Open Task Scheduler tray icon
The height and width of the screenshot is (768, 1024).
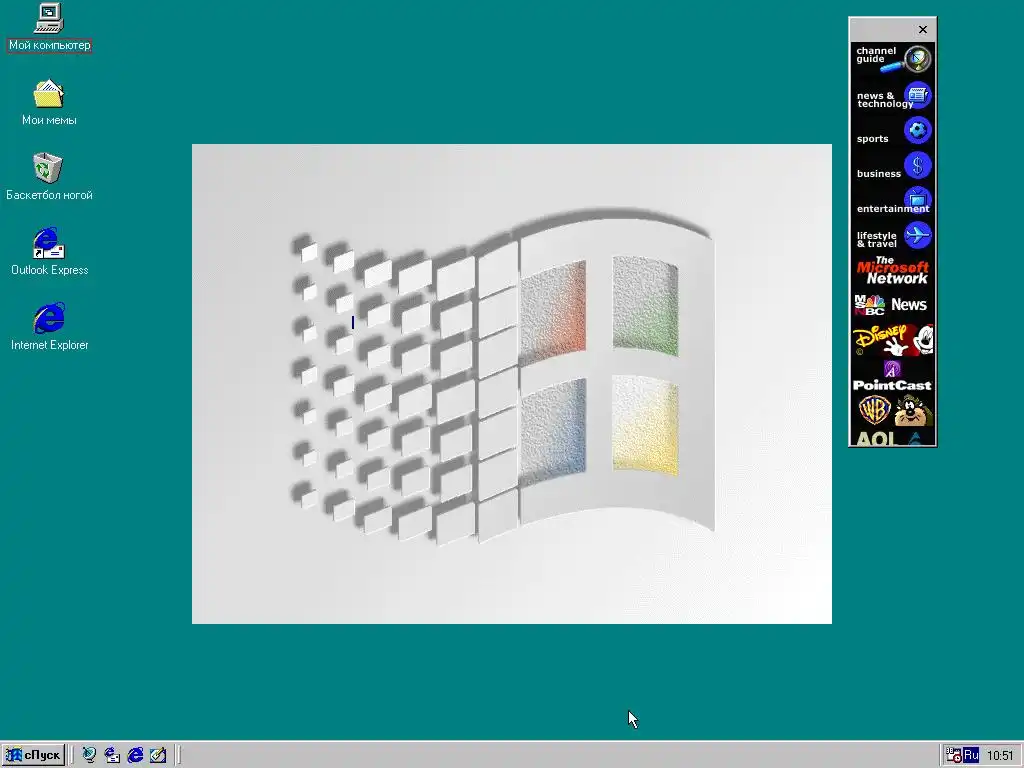pyautogui.click(x=953, y=756)
